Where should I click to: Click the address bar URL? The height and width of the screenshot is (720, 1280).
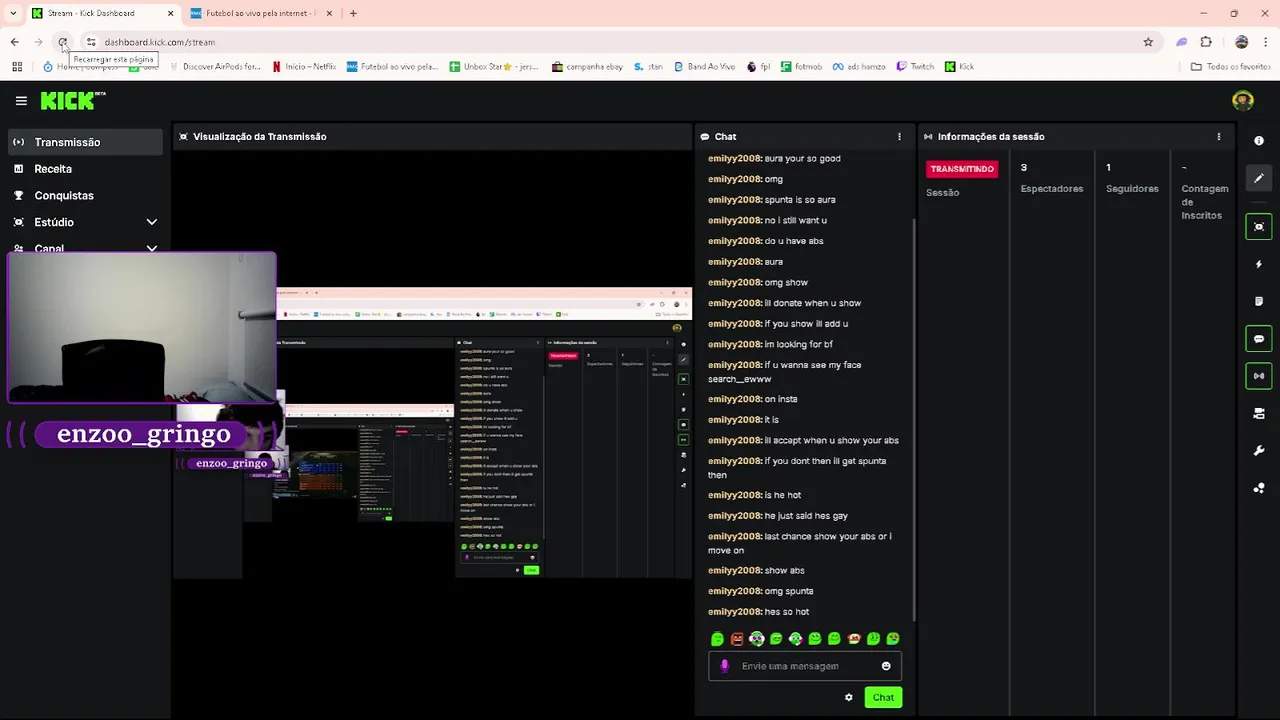(159, 42)
